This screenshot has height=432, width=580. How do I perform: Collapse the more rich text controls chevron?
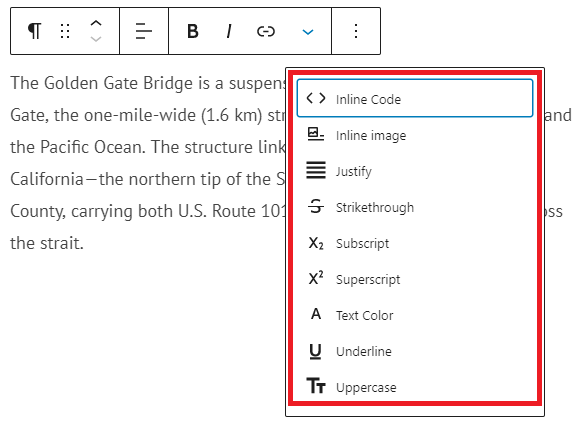[308, 32]
